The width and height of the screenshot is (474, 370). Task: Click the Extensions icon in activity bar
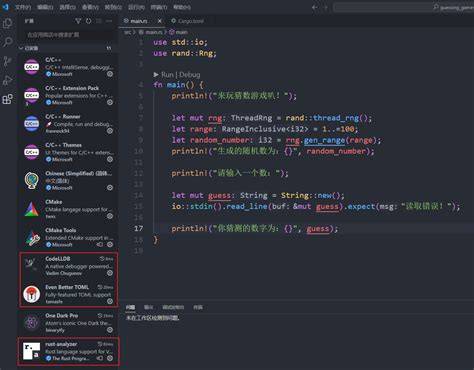[x=7, y=99]
